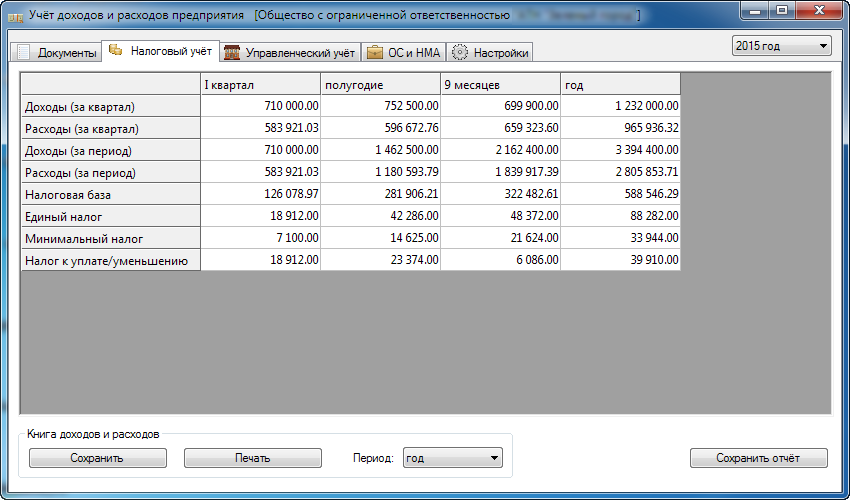850x500 pixels.
Task: Click the cell with value 2 805 853.71
Action: 621,172
